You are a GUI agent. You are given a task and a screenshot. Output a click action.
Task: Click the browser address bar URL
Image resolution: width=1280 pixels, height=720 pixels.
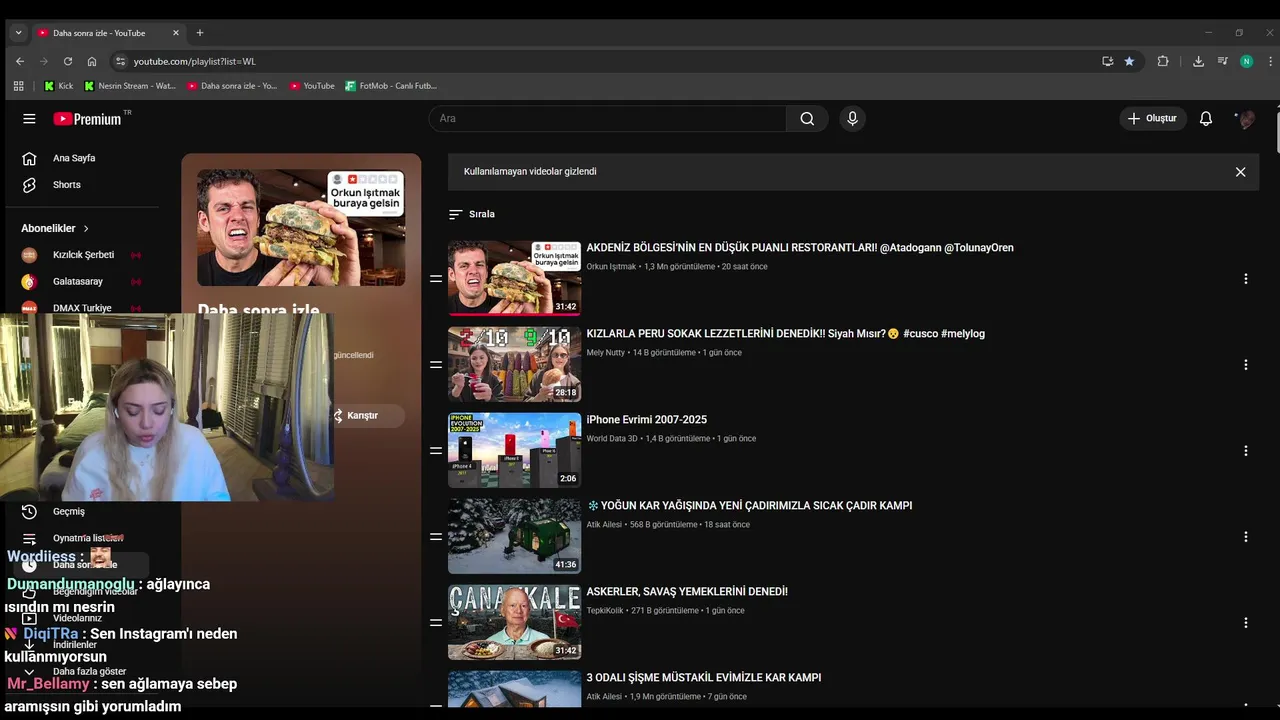pyautogui.click(x=195, y=61)
